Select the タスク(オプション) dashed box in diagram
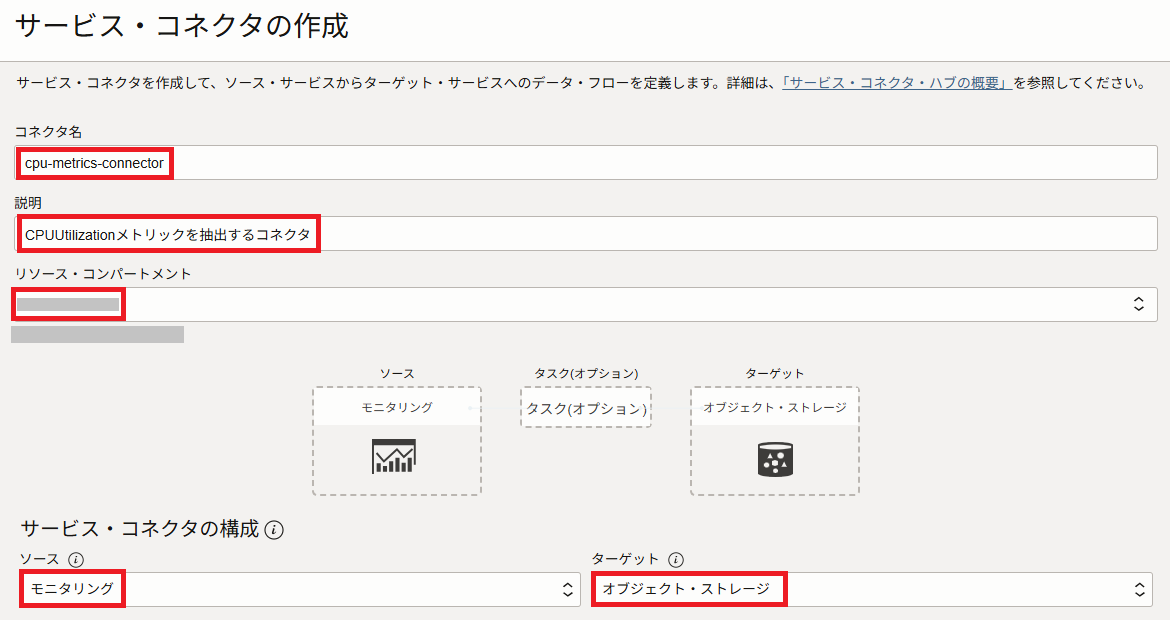 586,408
